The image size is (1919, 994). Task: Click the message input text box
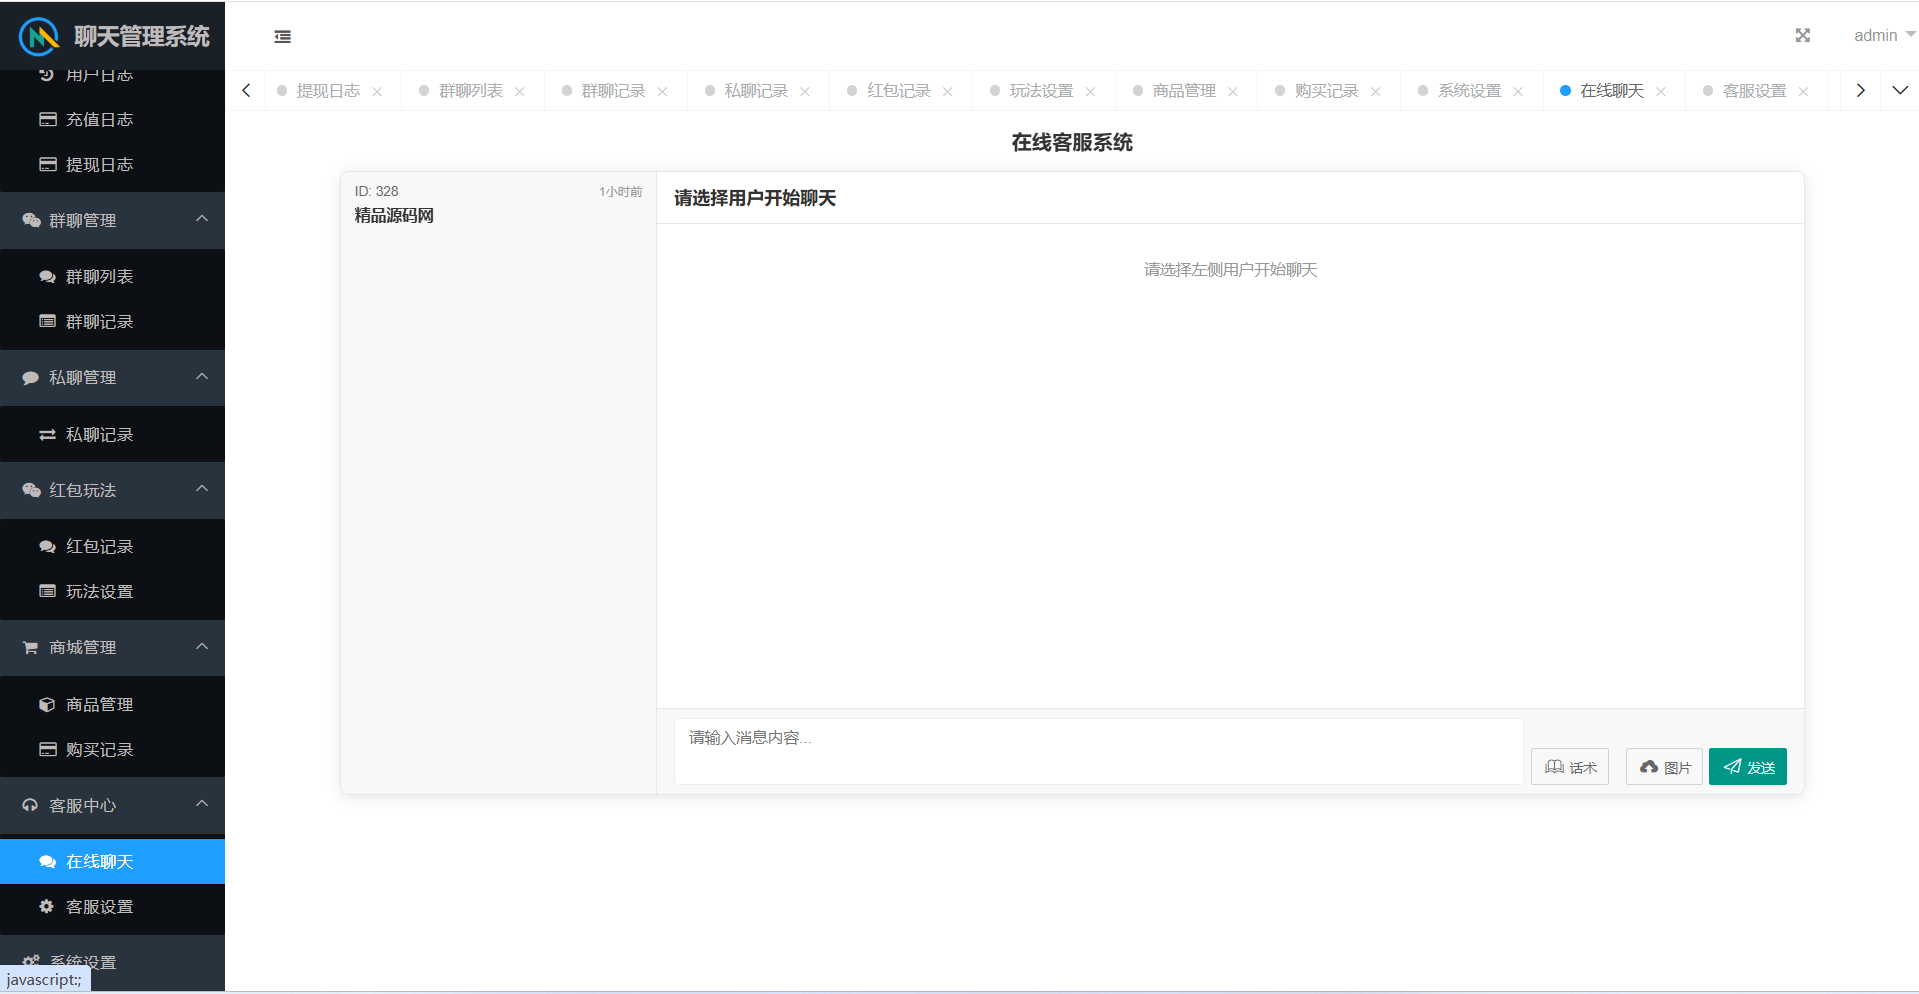(1097, 750)
